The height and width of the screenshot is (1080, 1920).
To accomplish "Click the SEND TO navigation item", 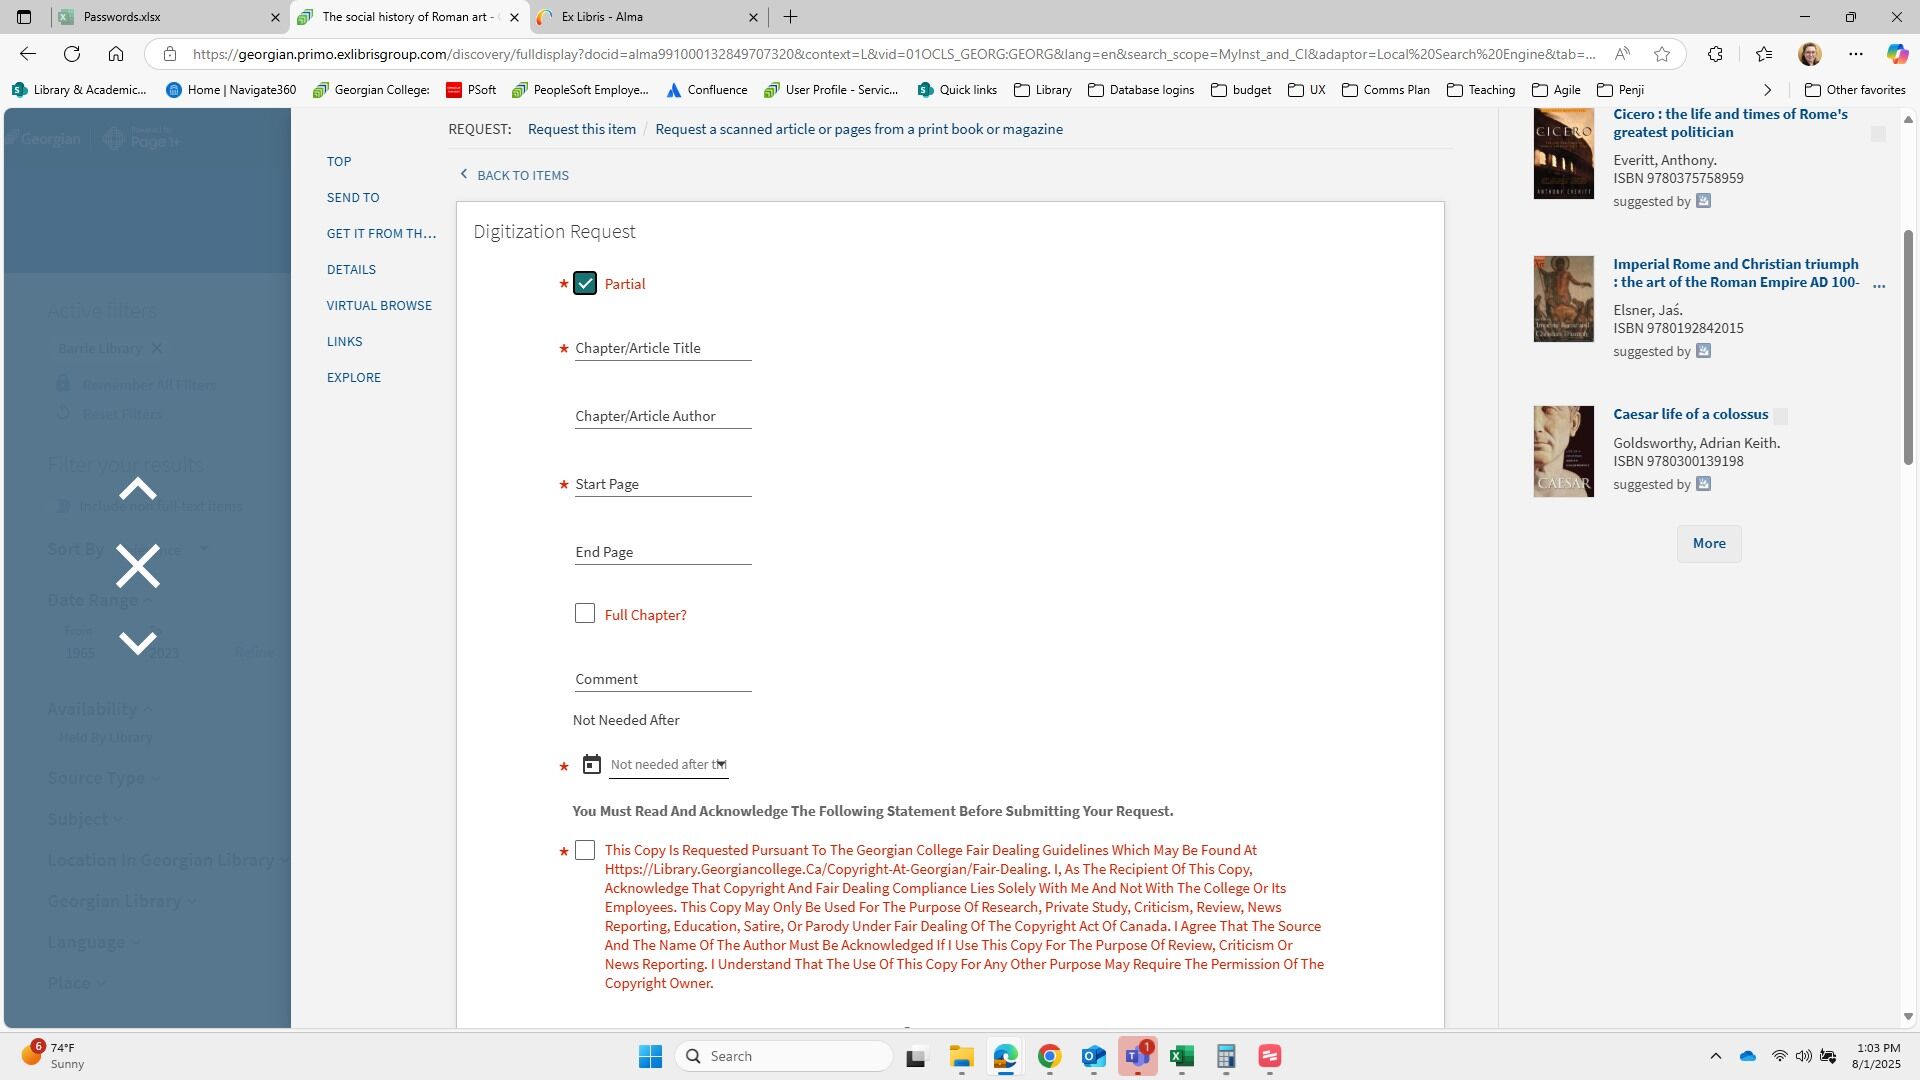I will 353,198.
